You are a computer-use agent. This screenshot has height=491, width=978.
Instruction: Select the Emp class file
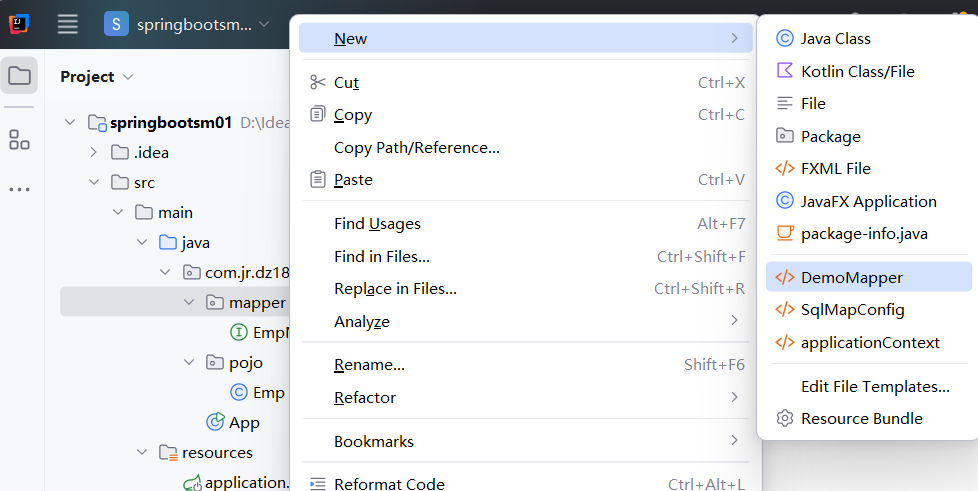(269, 392)
